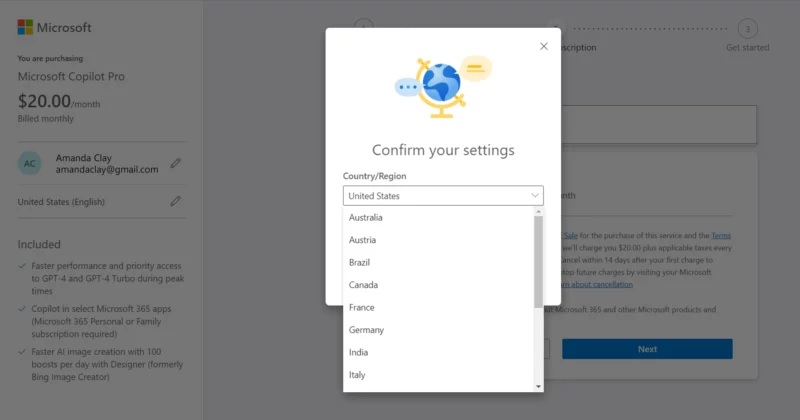Select Austria from the country list
Screen dimensions: 800x420
438,240
